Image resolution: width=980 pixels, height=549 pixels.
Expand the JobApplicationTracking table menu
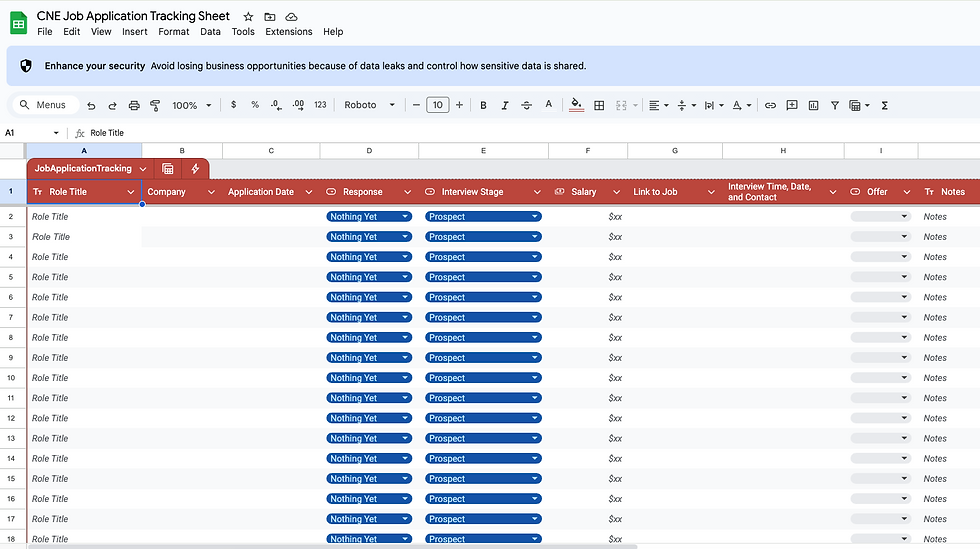(x=143, y=169)
